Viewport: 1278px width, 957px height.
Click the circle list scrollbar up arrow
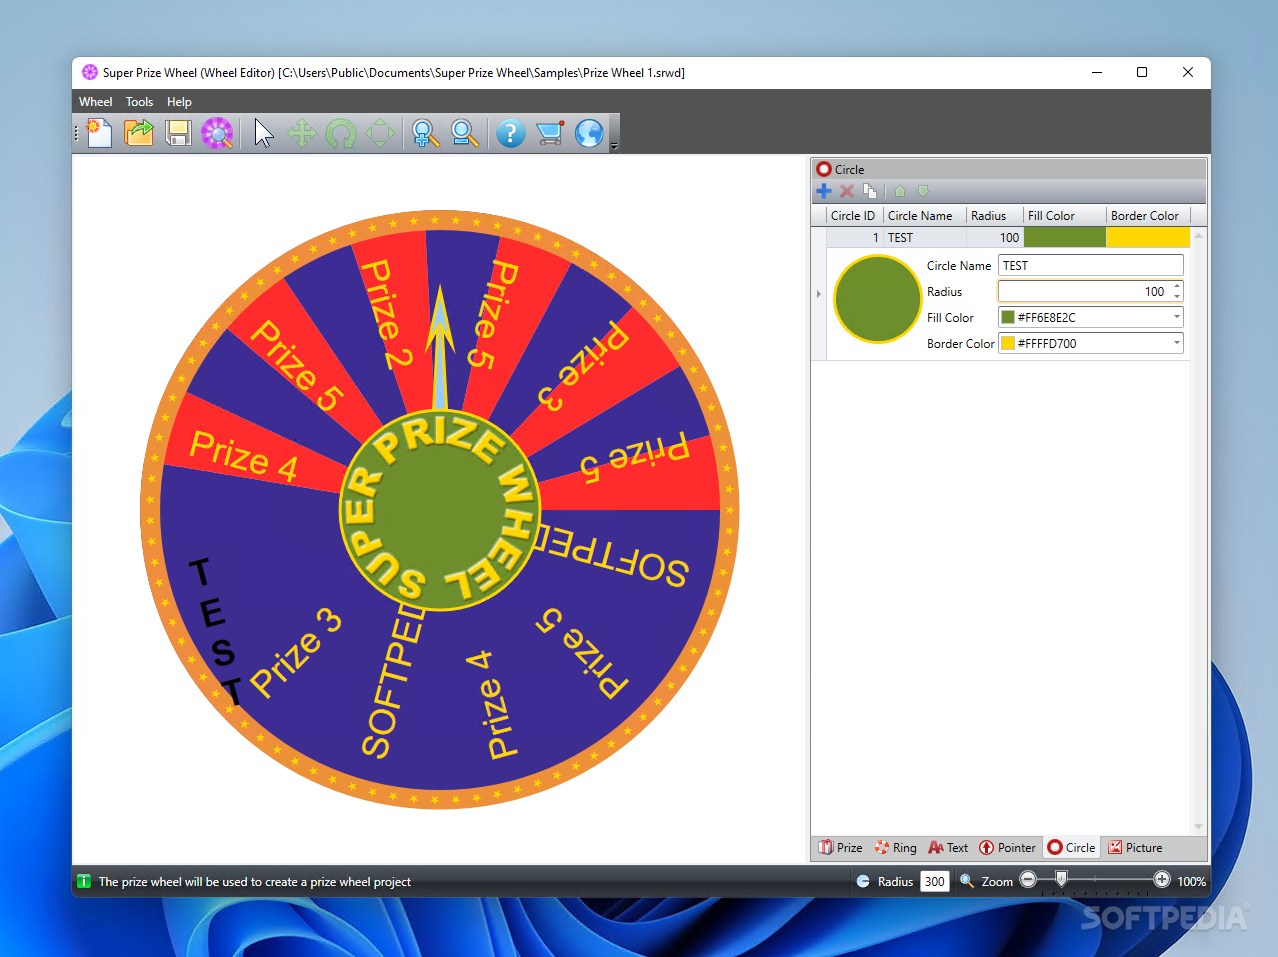(x=1198, y=236)
